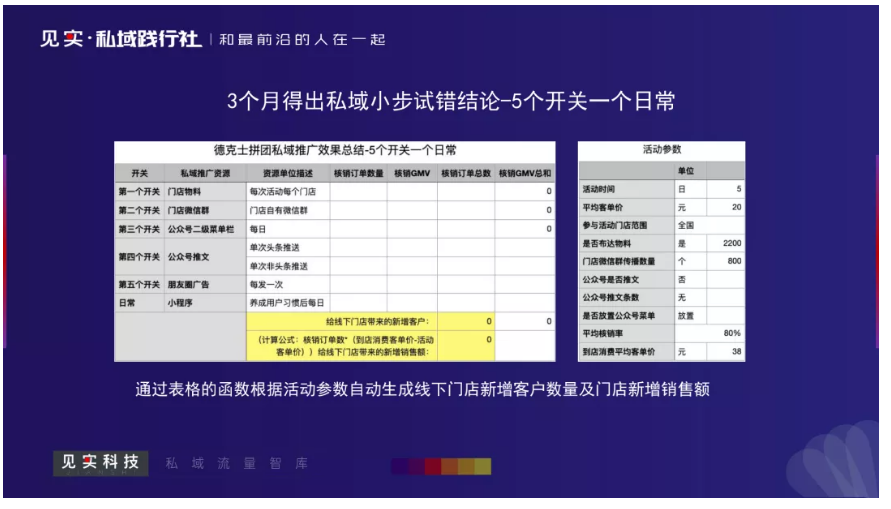
Task: Click the 小程序 cell
Action: [x=205, y=303]
